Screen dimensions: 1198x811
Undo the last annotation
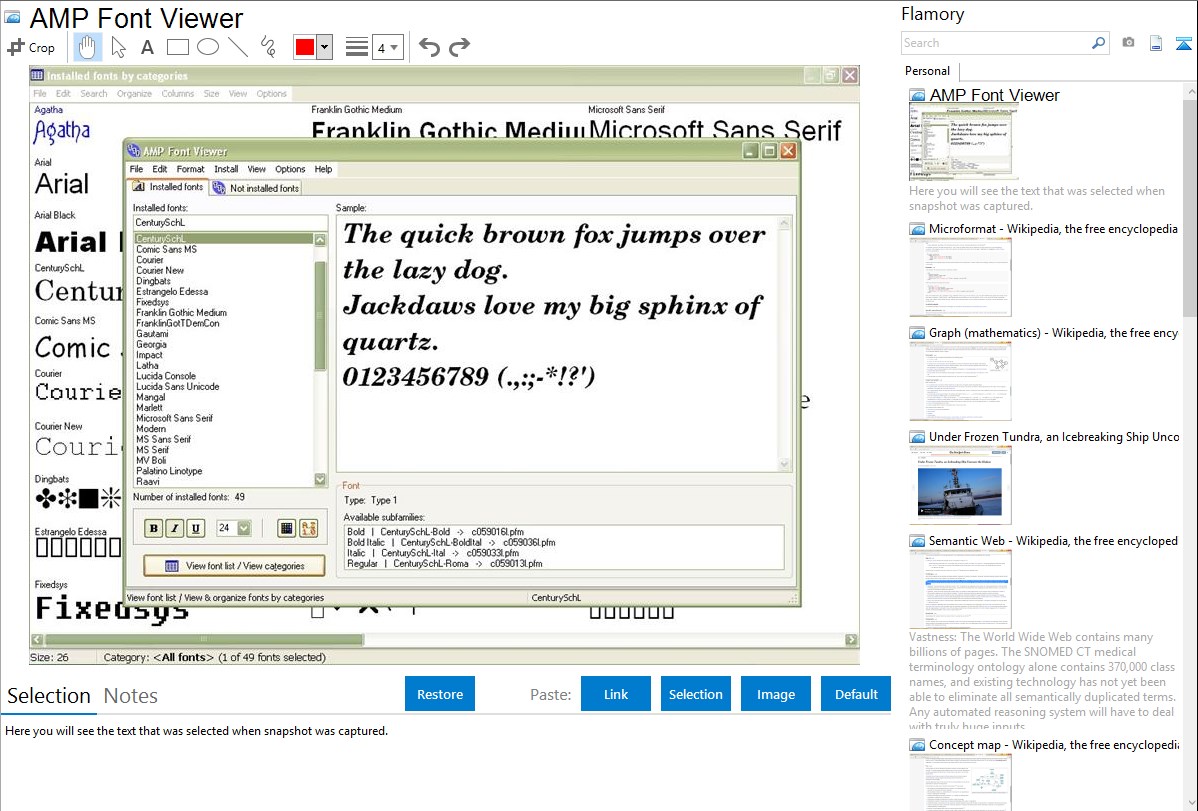pos(429,47)
